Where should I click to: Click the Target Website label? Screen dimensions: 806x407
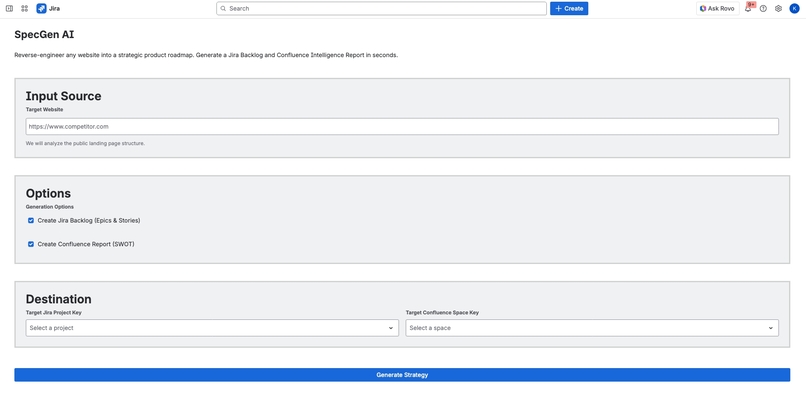coord(45,109)
